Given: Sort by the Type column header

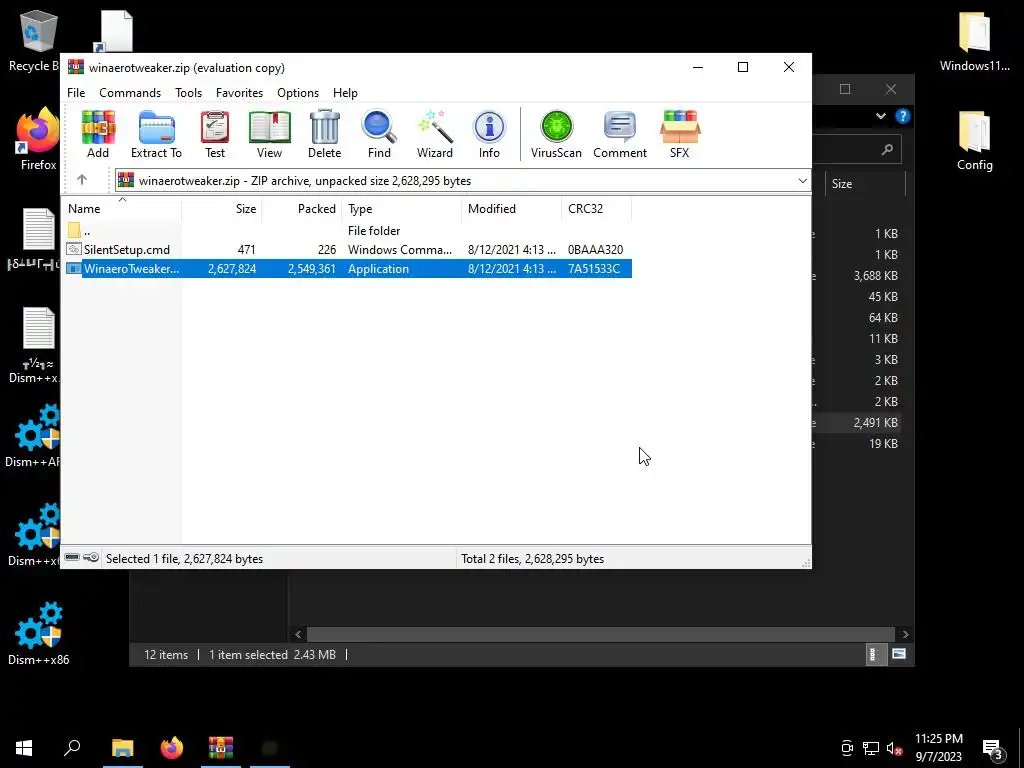Looking at the screenshot, I should click(402, 209).
